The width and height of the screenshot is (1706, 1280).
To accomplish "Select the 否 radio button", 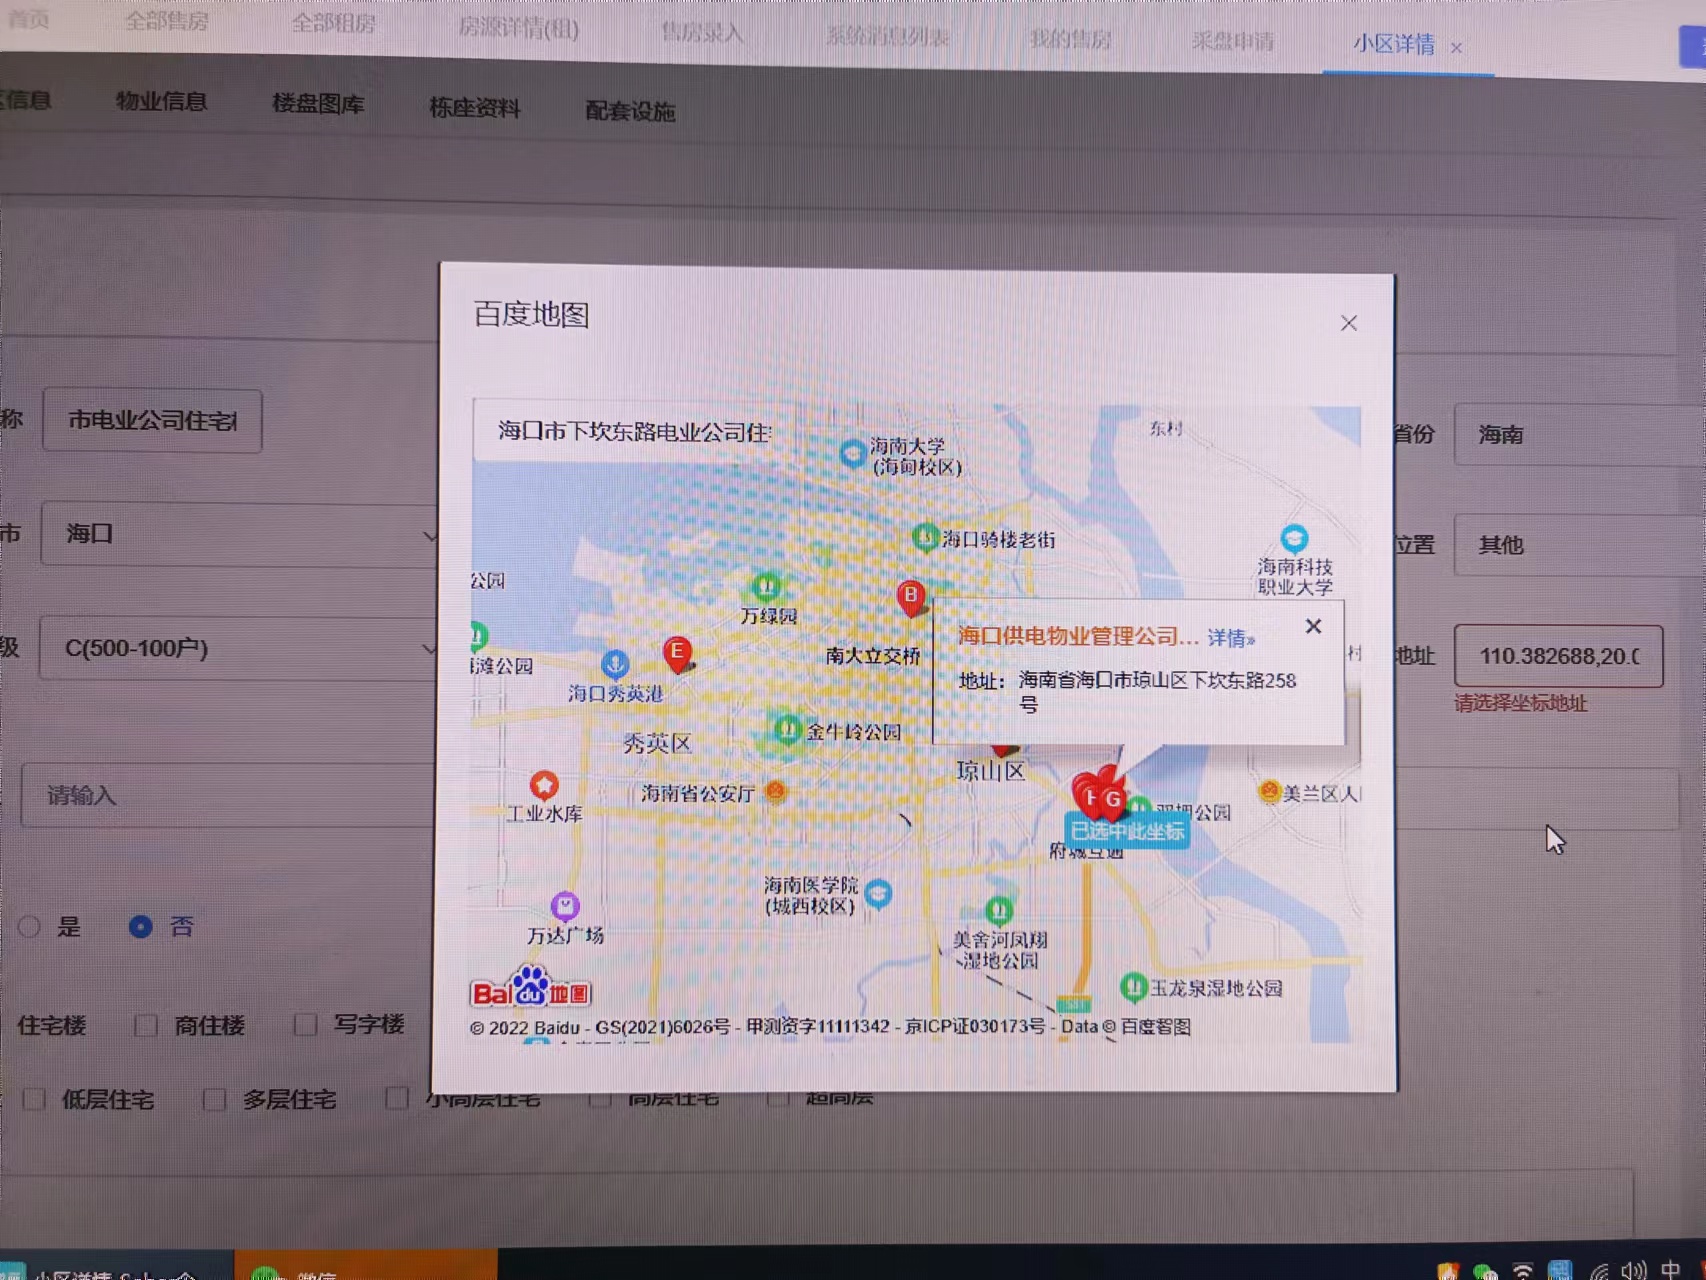I will 141,927.
